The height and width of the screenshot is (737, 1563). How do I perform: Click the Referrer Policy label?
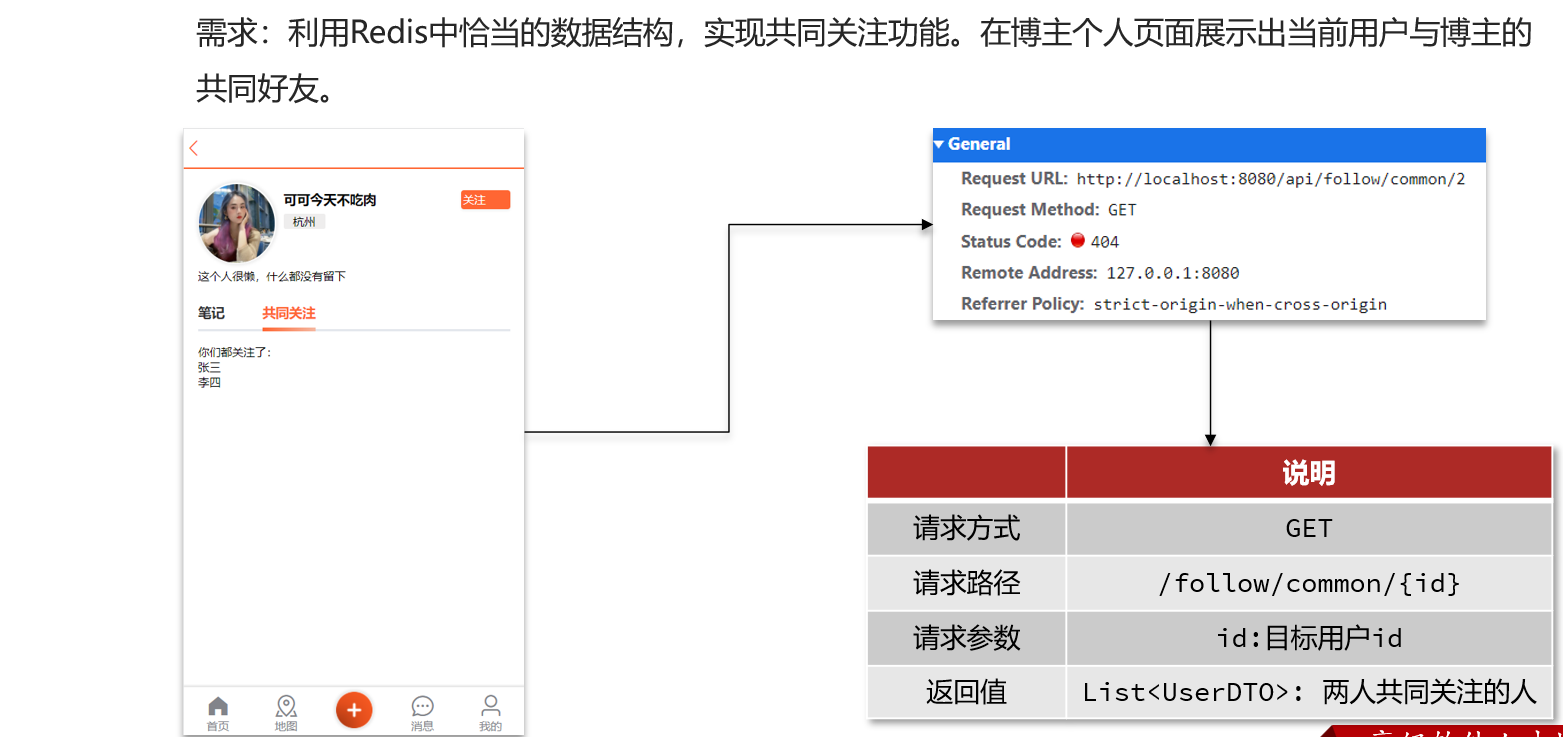1022,304
